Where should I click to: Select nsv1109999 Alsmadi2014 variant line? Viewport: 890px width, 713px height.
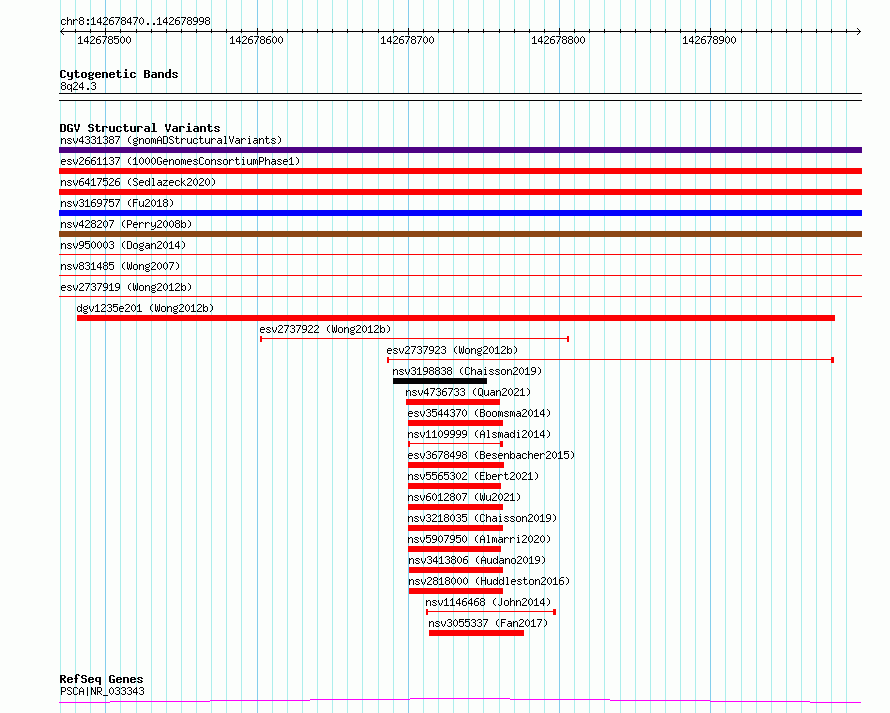coord(455,444)
